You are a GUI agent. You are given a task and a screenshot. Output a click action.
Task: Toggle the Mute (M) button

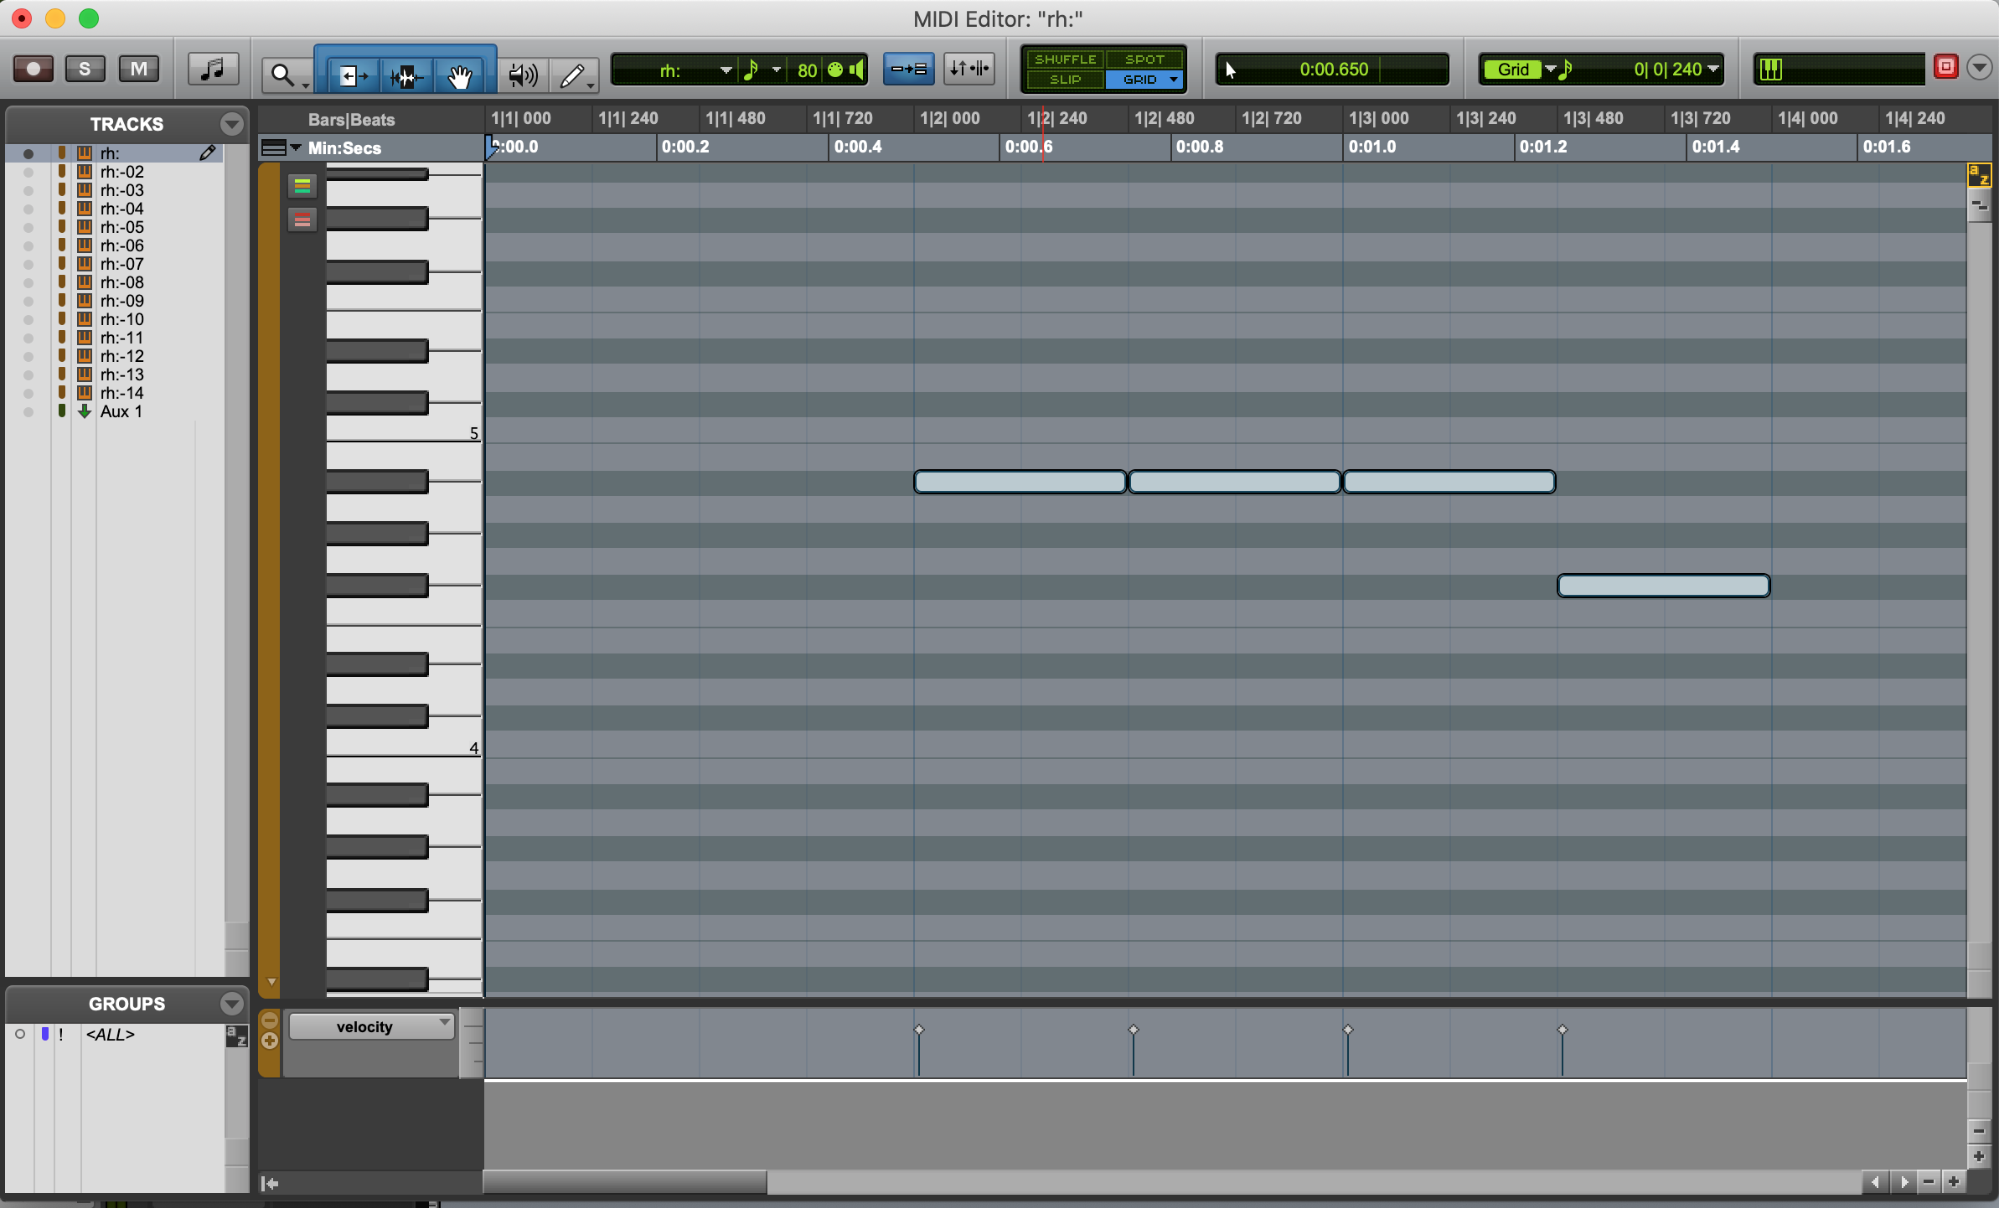138,69
